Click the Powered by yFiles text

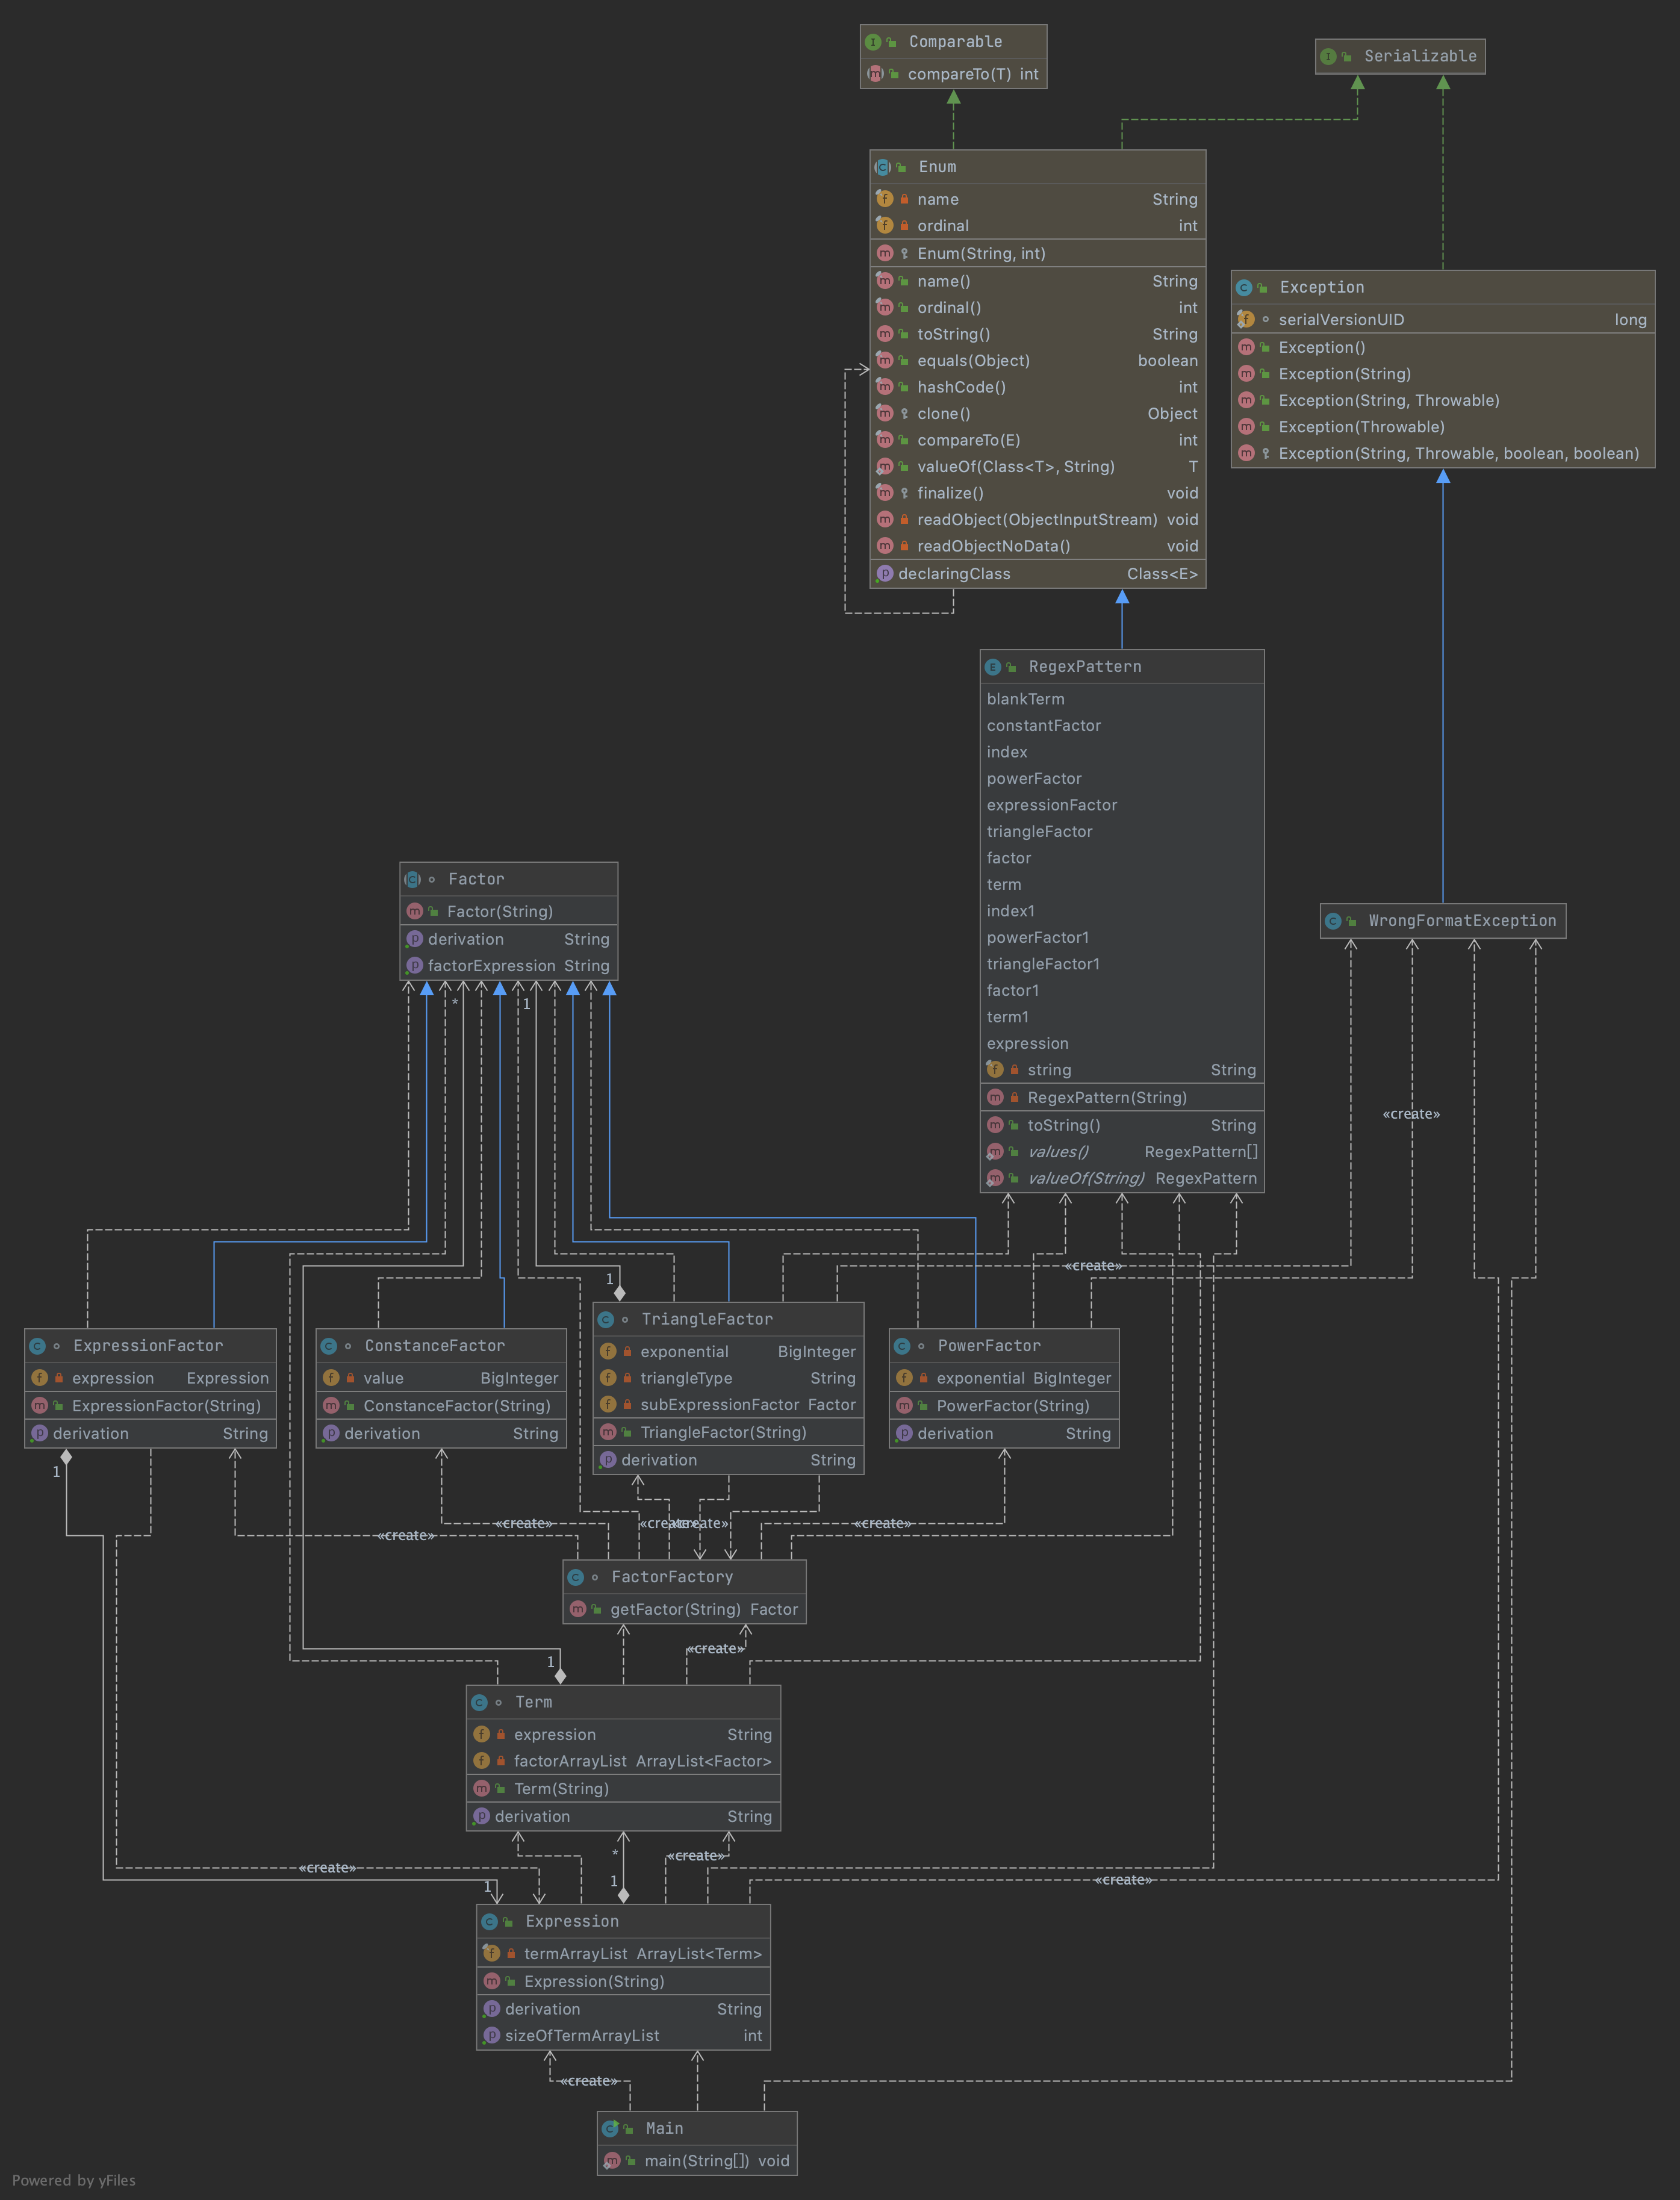point(74,2181)
